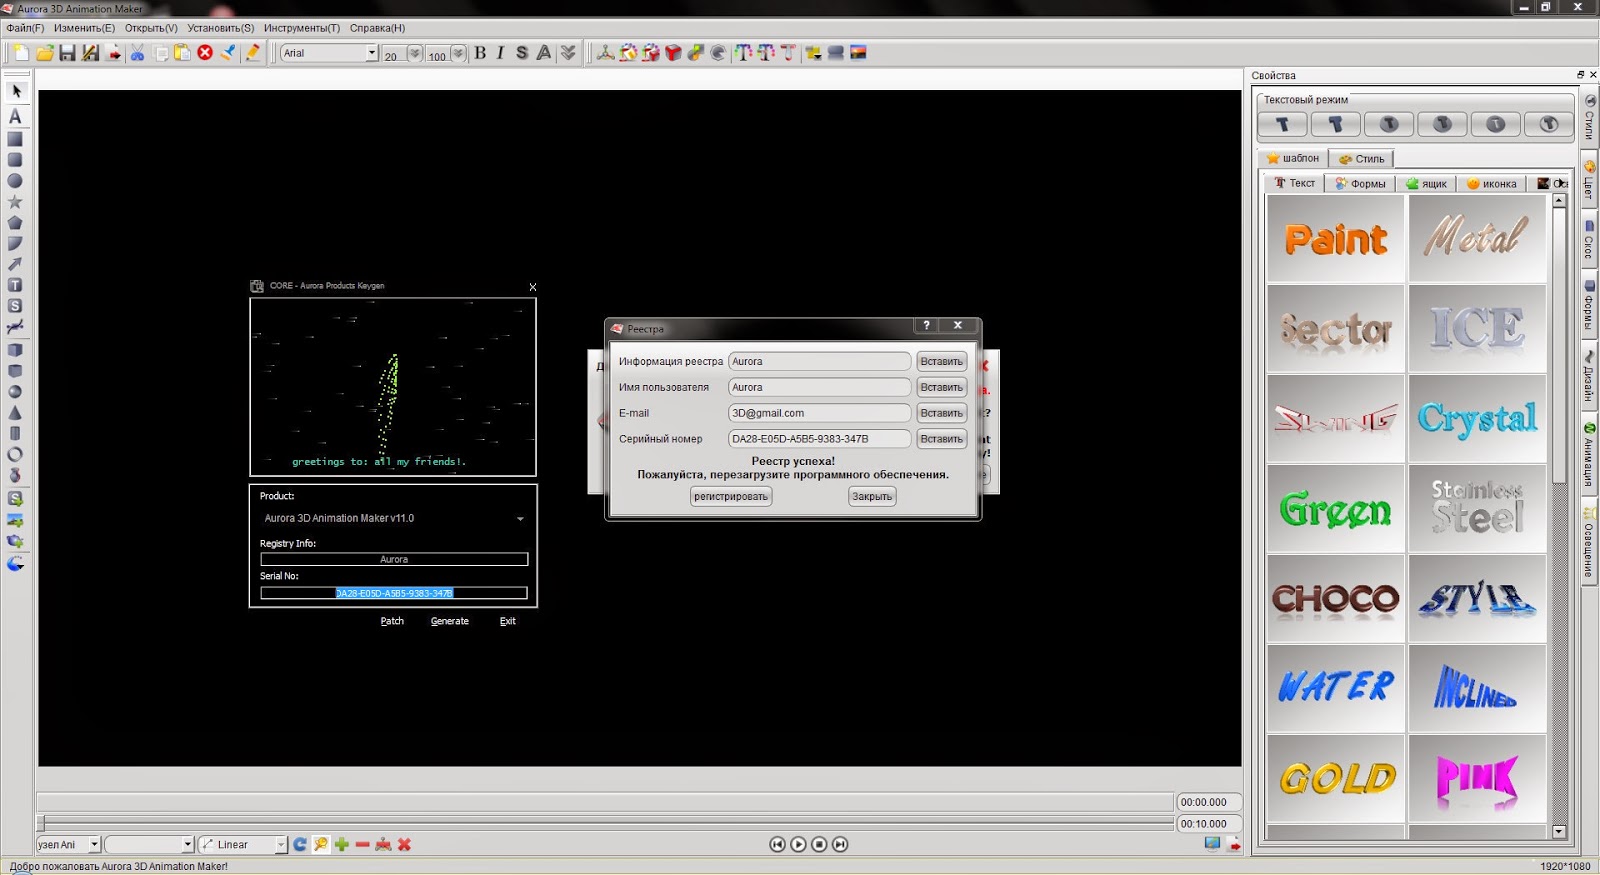Apply the Crystal text template
Image resolution: width=1600 pixels, height=875 pixels.
[x=1477, y=418]
